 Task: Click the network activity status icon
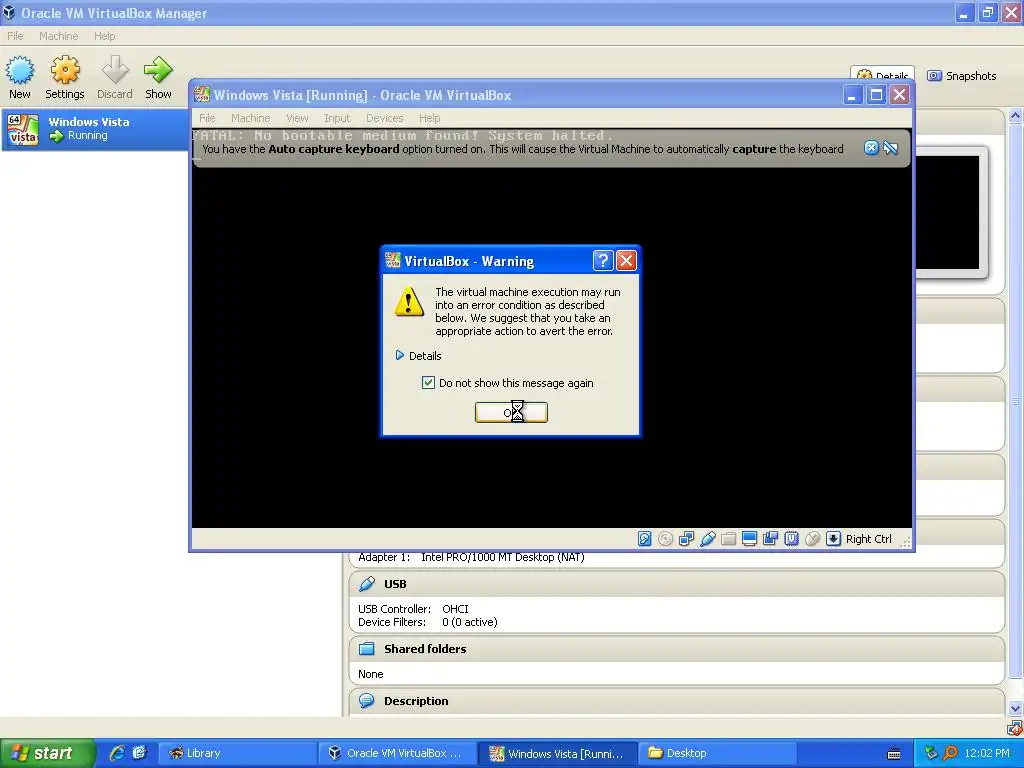point(686,539)
